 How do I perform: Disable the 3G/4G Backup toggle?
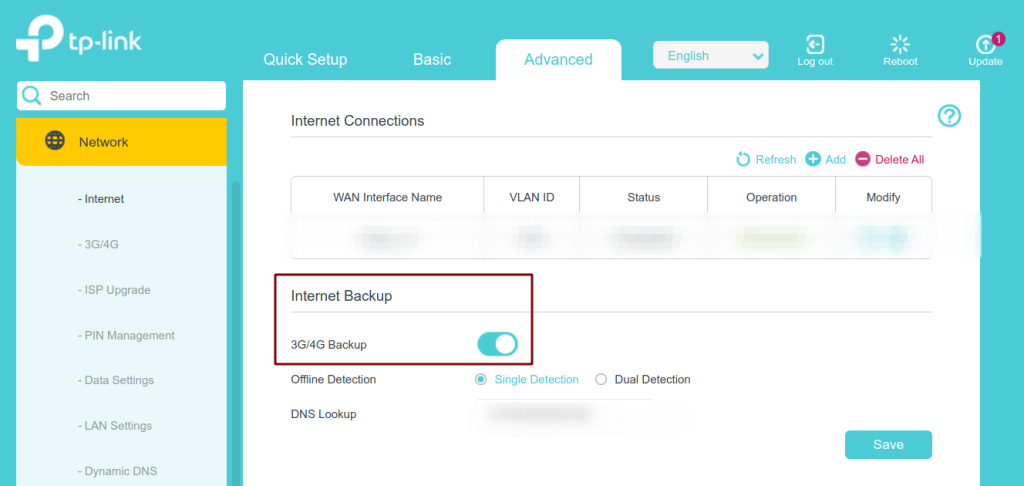pyautogui.click(x=498, y=344)
